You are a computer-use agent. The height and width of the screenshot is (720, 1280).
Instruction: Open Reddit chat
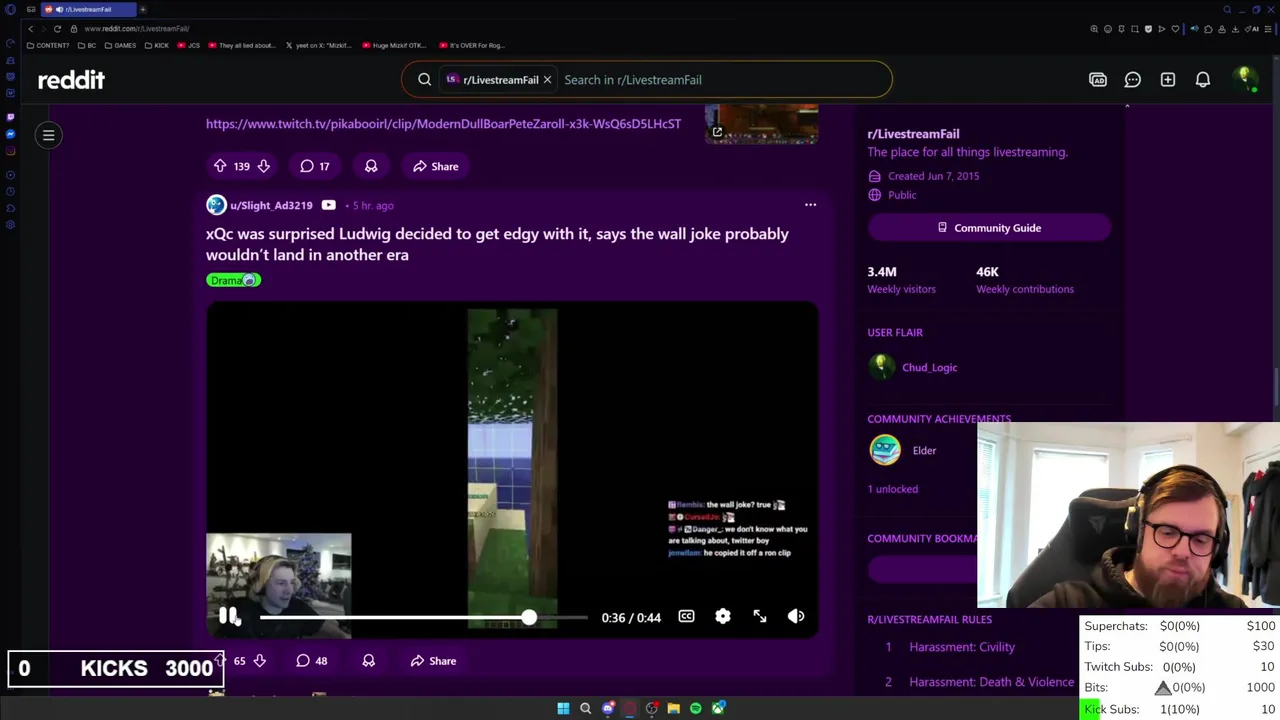(x=1133, y=80)
